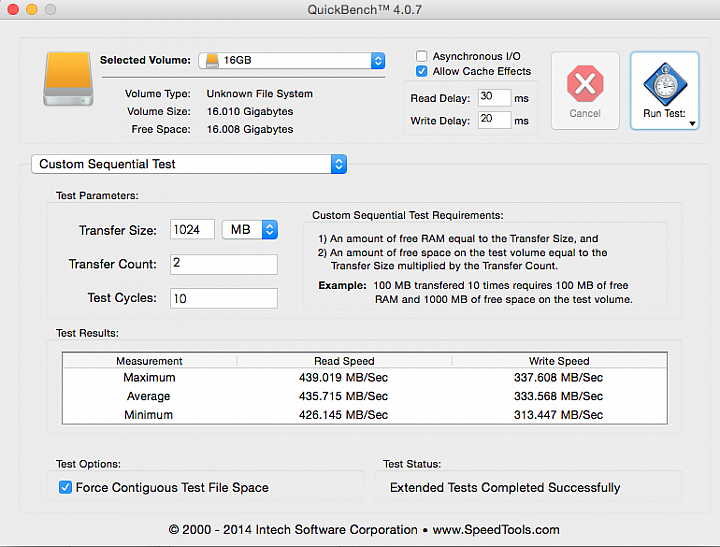Screen dimensions: 720x547
Task: Click Extended Tests Completed Successfully status
Action: click(505, 487)
